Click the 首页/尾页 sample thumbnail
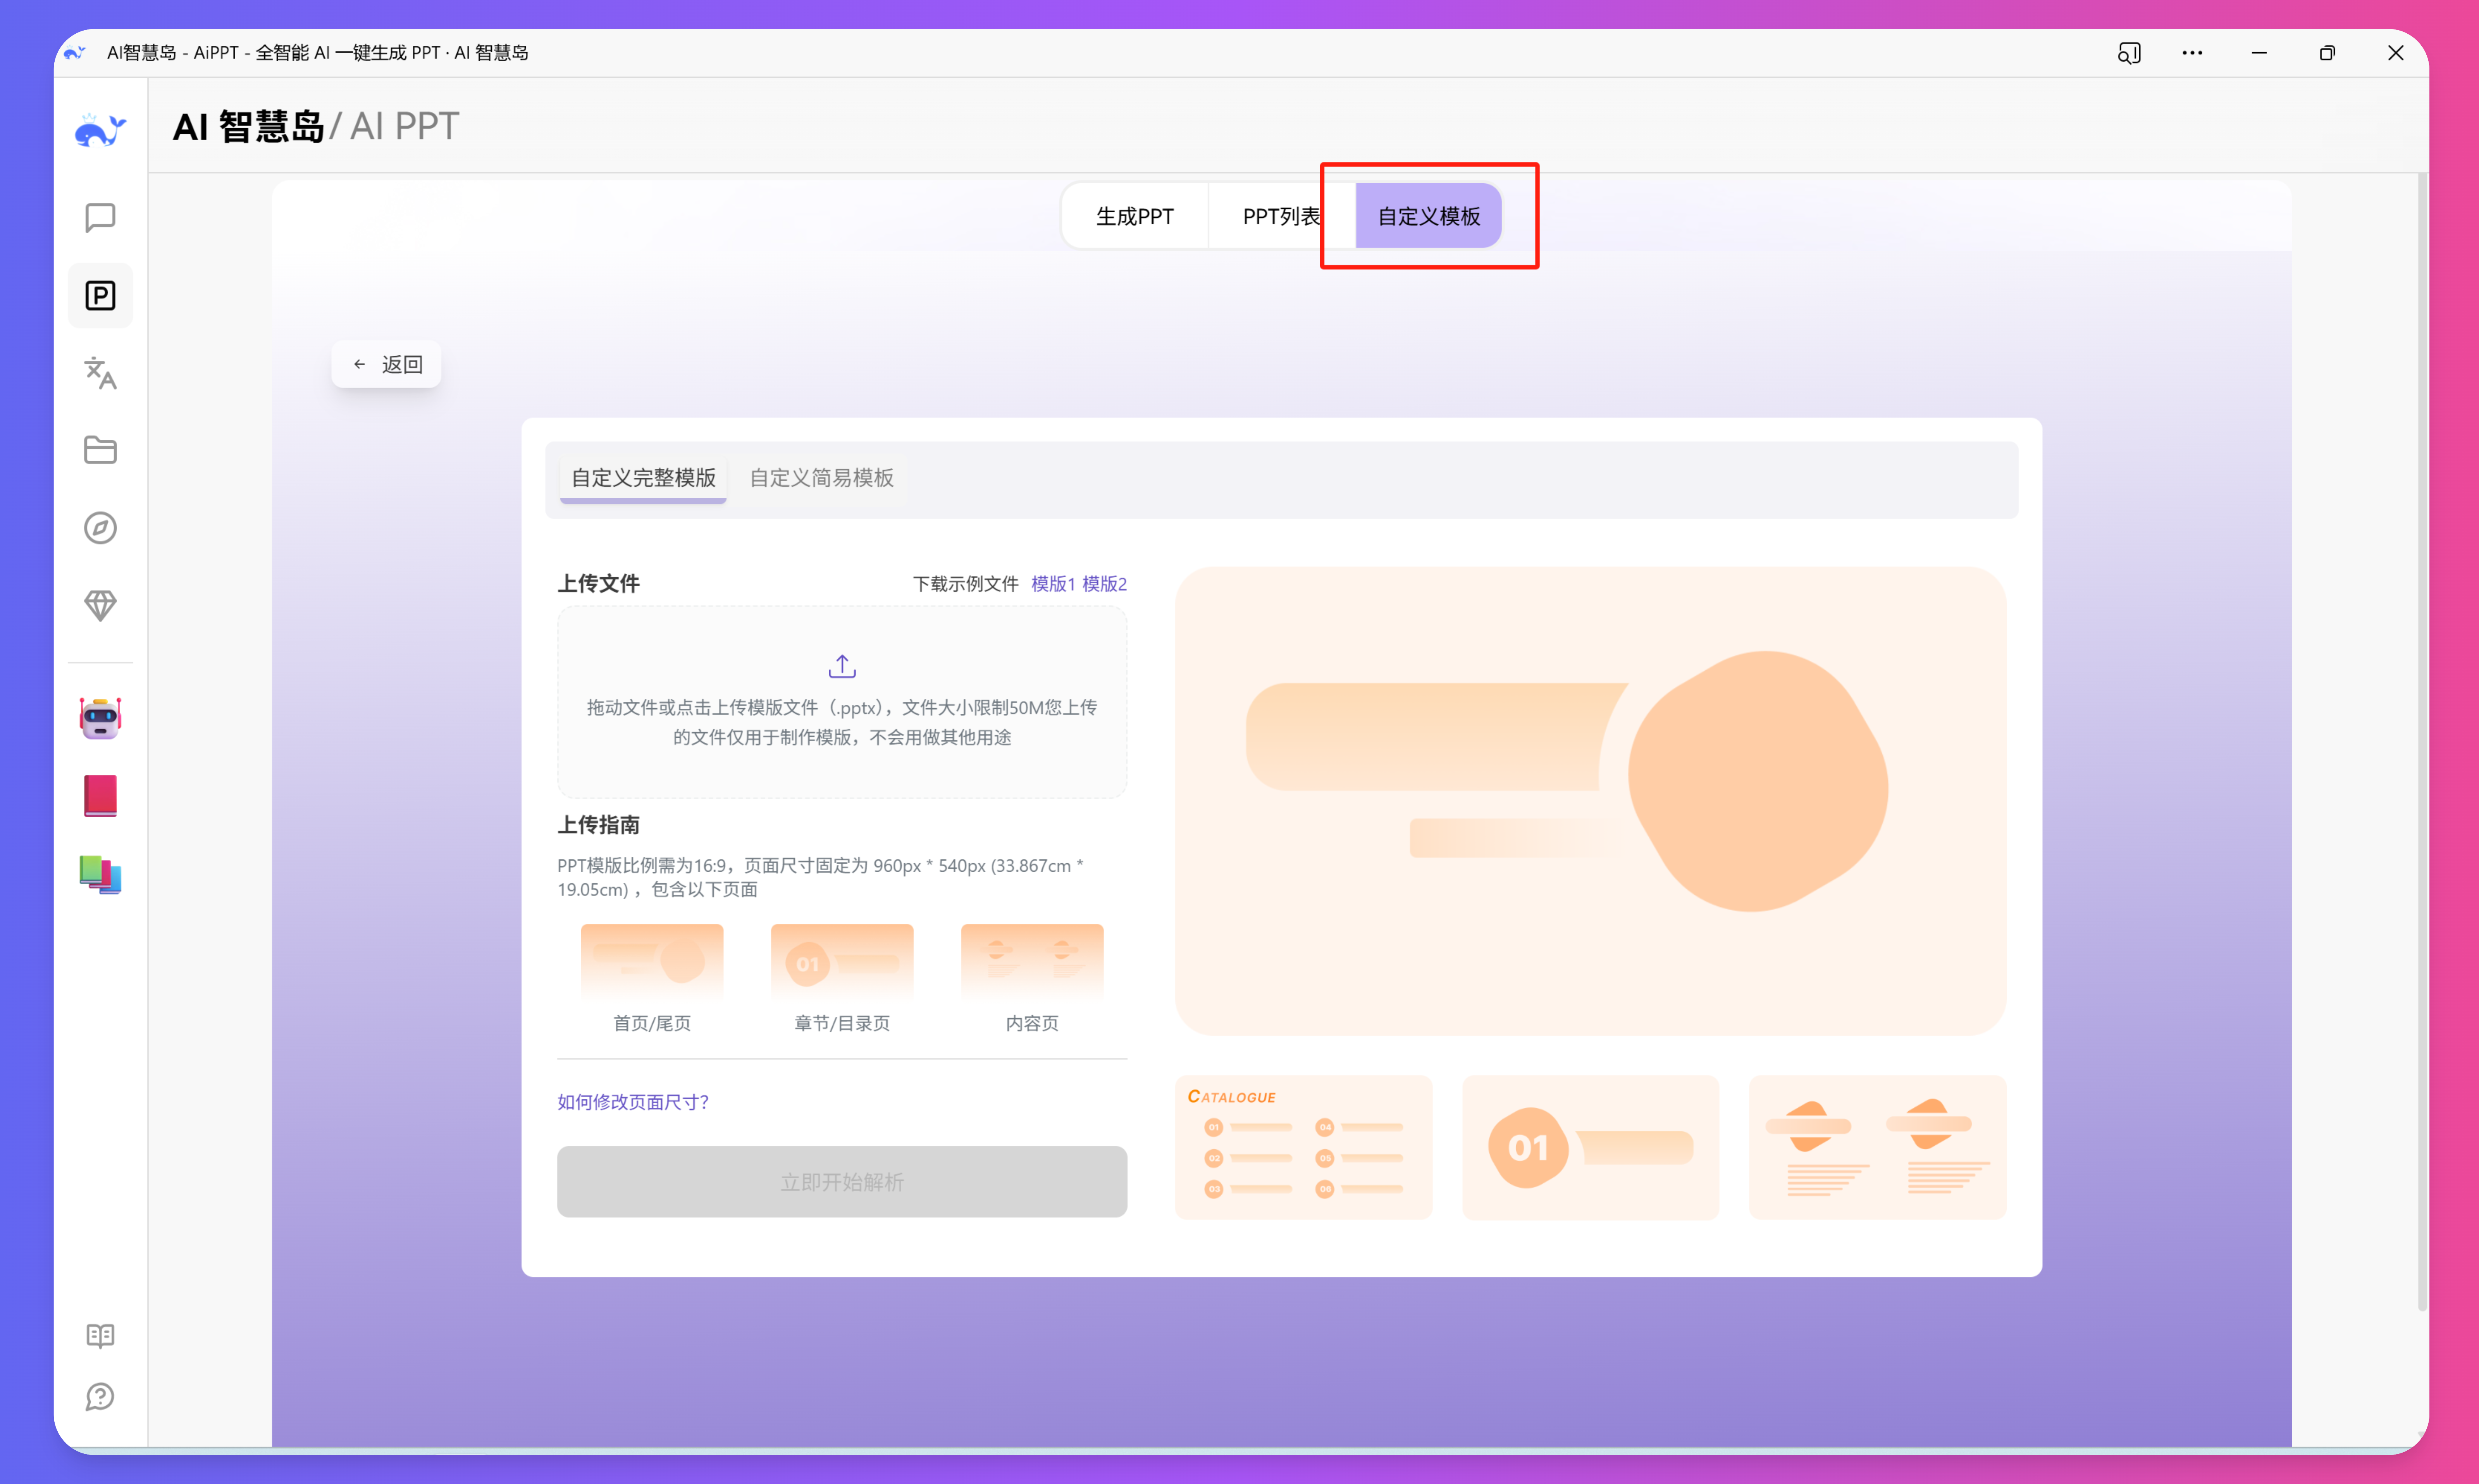 652,962
